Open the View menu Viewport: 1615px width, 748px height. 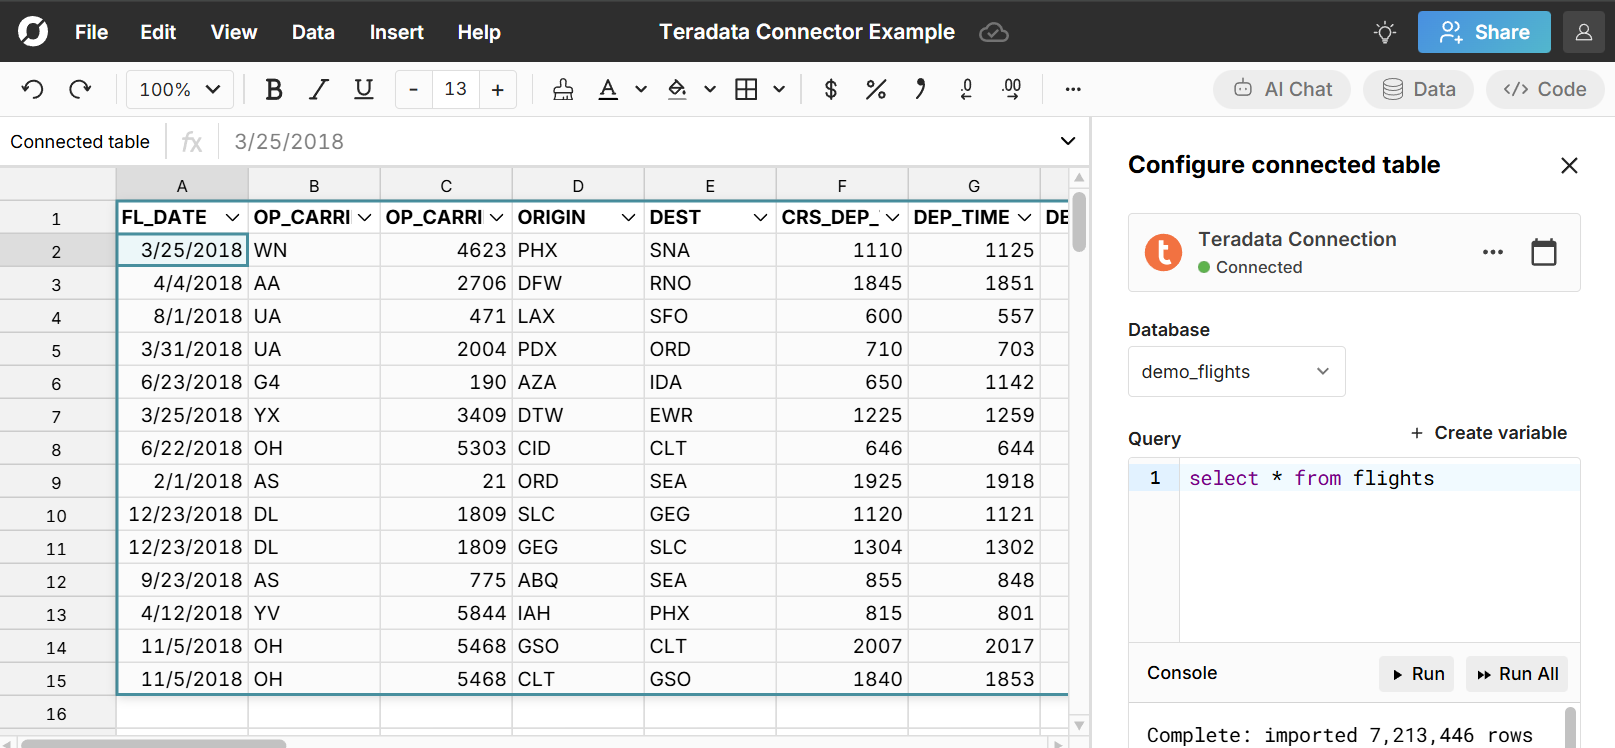[x=234, y=32]
